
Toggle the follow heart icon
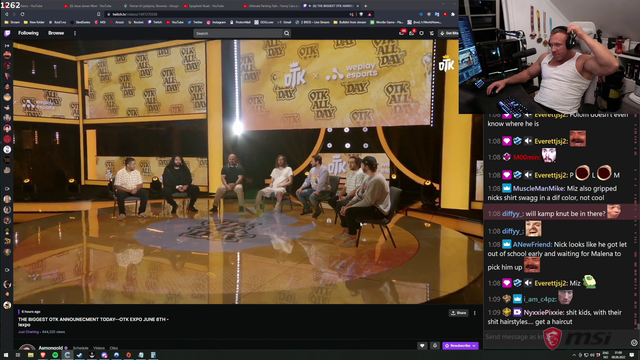pyautogui.click(x=422, y=346)
